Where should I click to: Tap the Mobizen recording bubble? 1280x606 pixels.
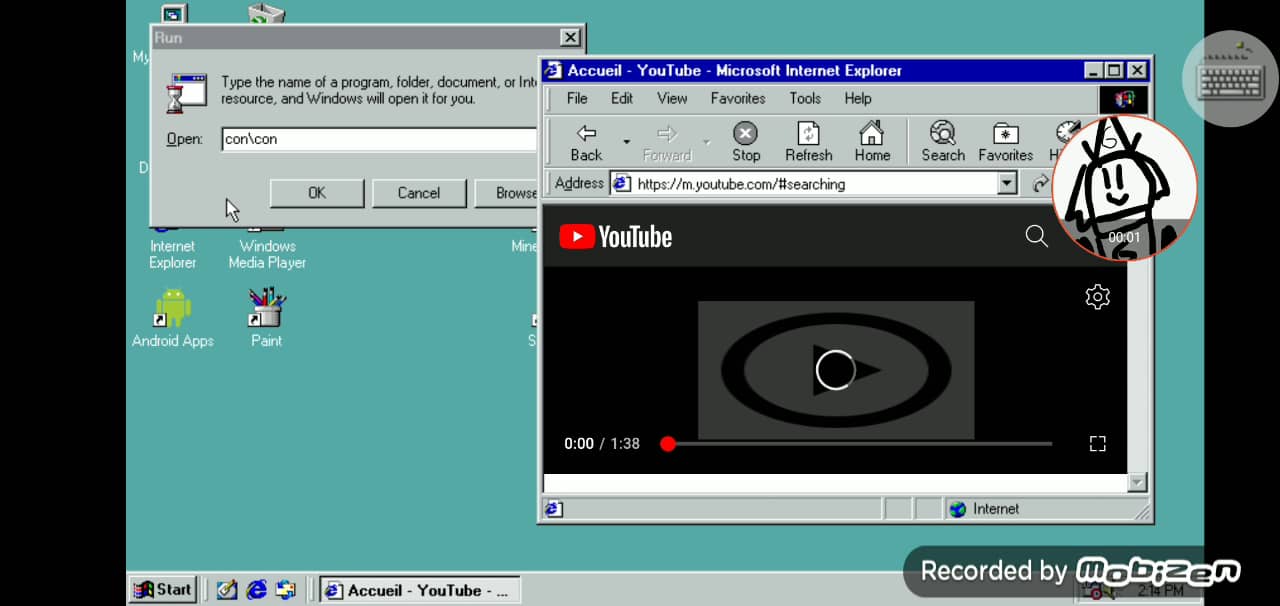1124,188
